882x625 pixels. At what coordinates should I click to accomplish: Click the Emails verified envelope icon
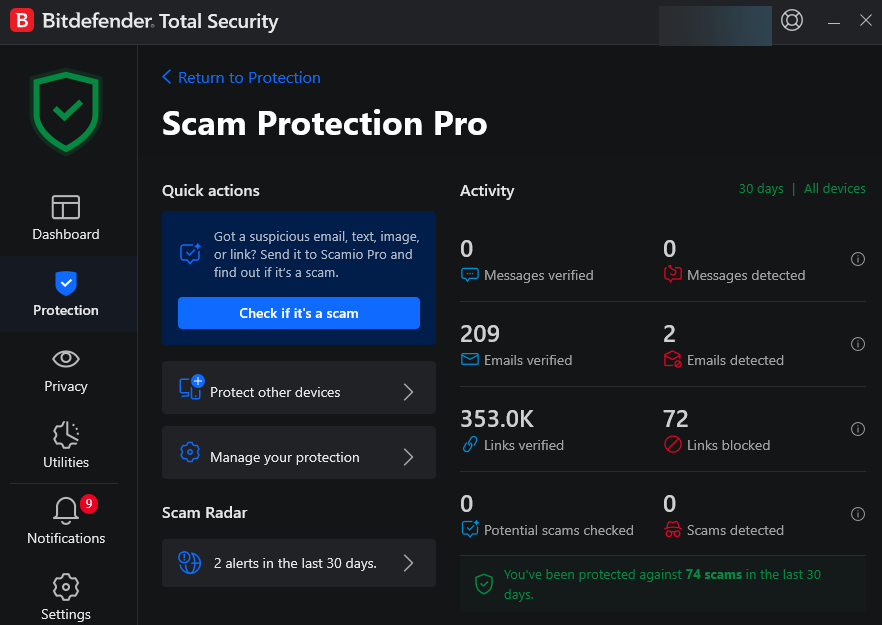point(470,359)
